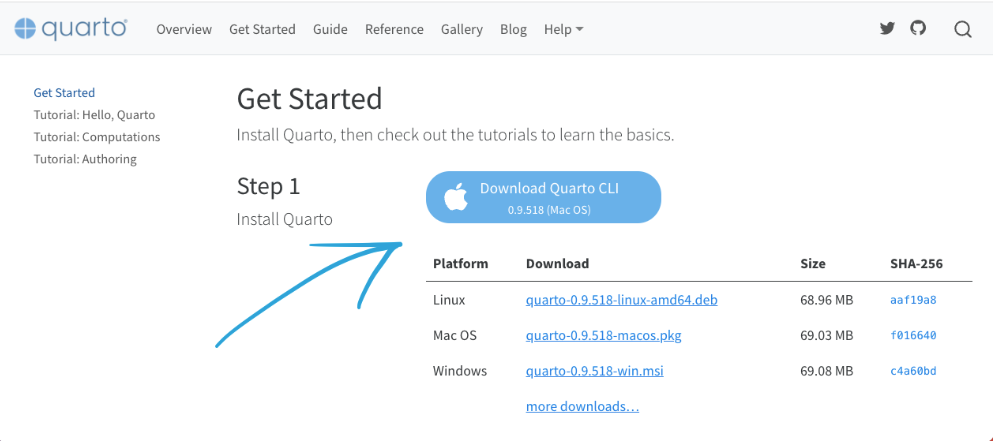Viewport: 995px width, 444px height.
Task: Open Tutorial: Authoring in sidebar
Action: [85, 159]
